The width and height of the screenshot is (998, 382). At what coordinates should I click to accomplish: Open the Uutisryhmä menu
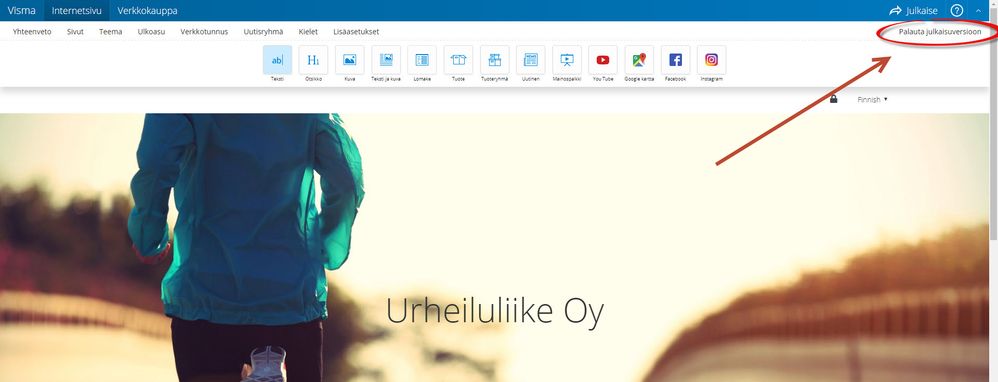[264, 31]
